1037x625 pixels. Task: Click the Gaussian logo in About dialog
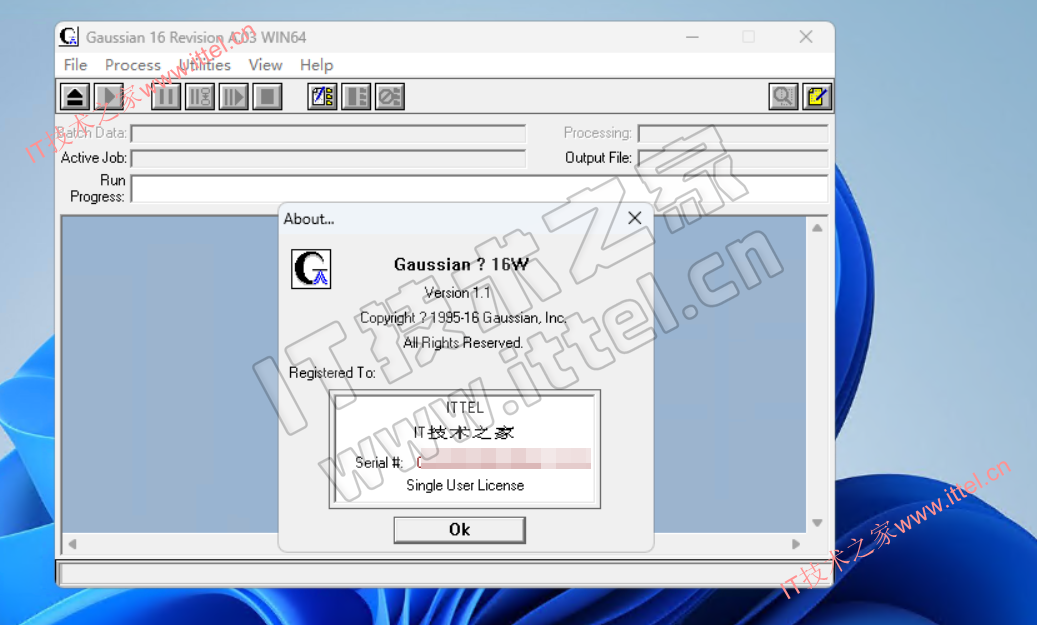pos(311,269)
